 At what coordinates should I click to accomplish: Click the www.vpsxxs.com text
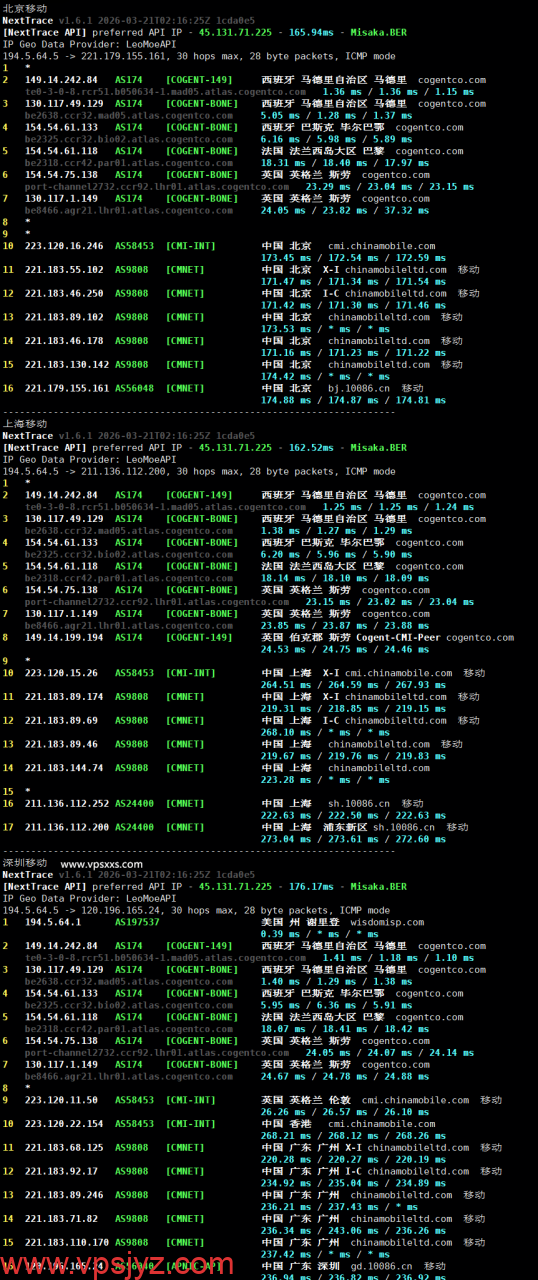[x=101, y=864]
